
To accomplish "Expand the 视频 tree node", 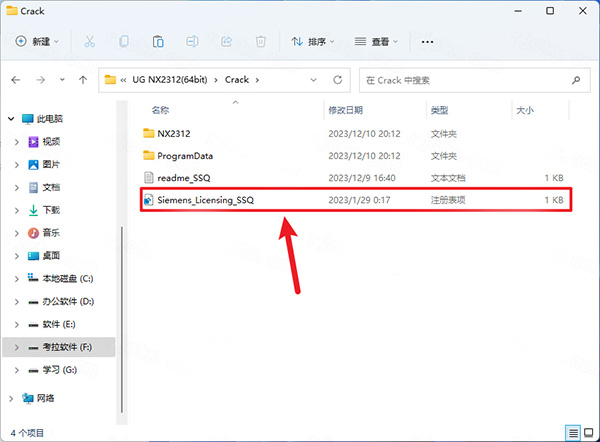I will [16, 142].
